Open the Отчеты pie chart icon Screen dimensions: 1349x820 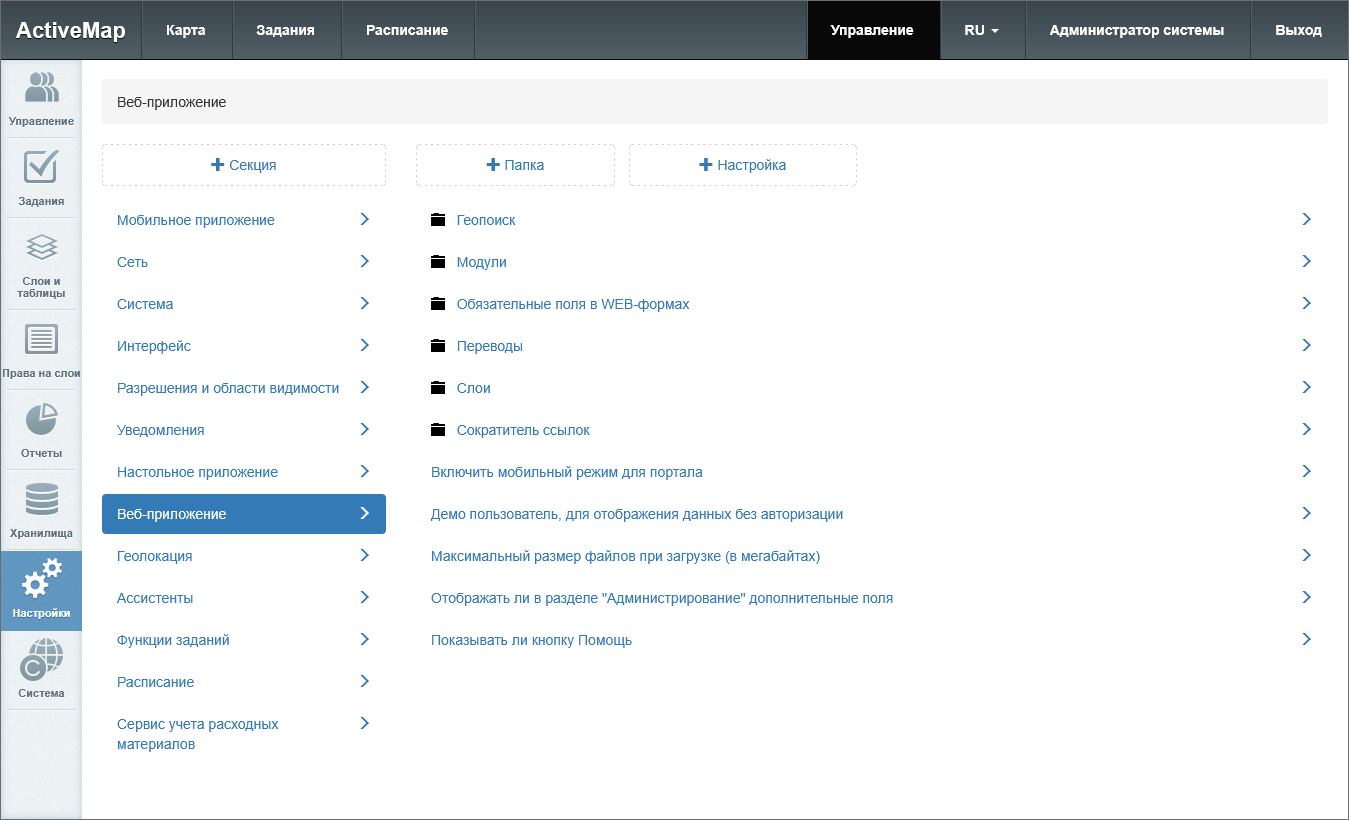point(41,420)
